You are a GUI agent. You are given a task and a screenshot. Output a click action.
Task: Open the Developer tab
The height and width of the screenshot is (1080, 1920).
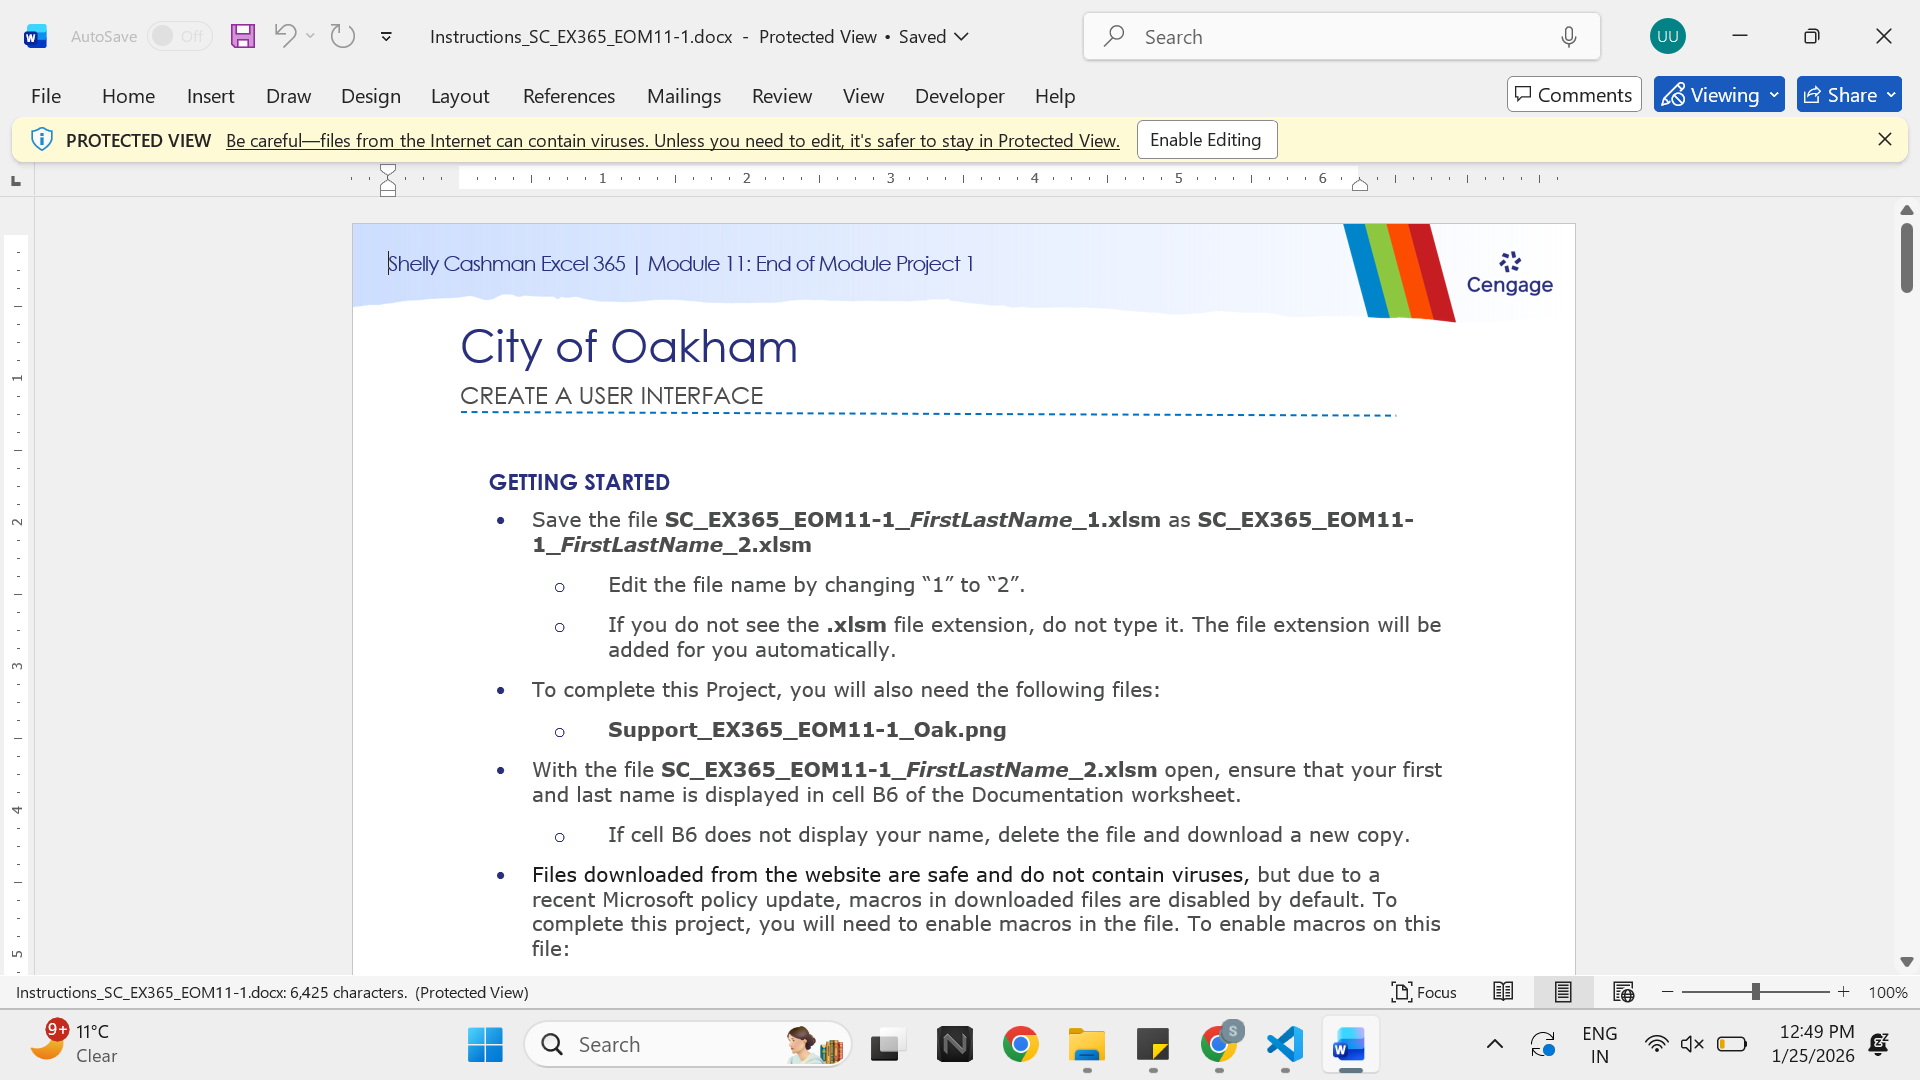960,96
